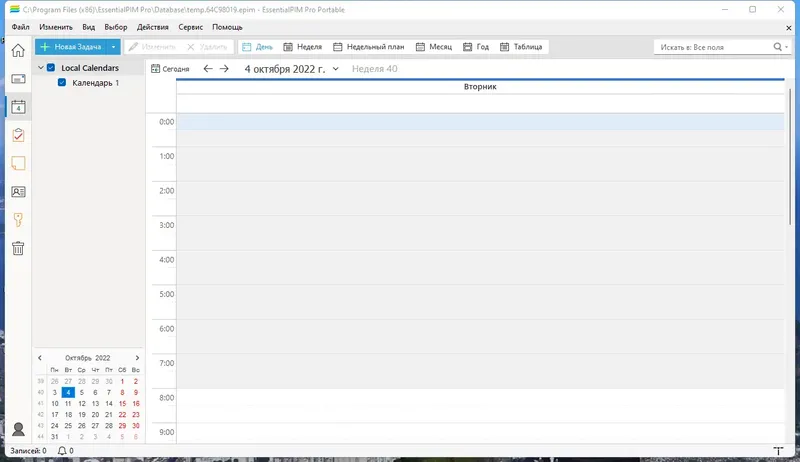Switch to Неделя view
Screen dimensions: 800x462
click(x=303, y=47)
